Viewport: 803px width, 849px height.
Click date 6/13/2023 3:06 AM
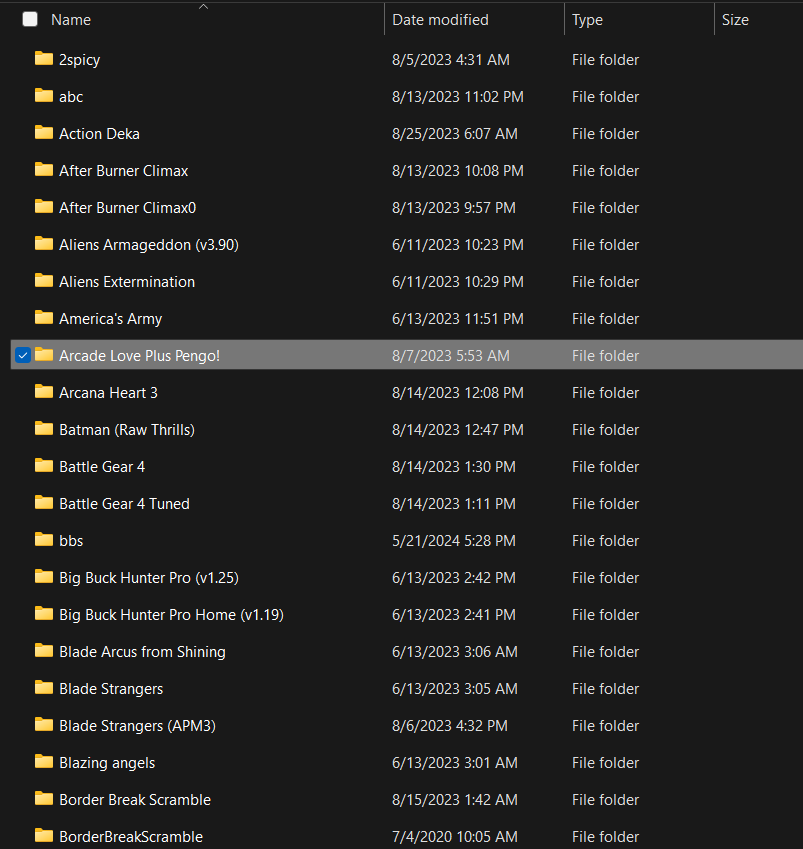454,652
